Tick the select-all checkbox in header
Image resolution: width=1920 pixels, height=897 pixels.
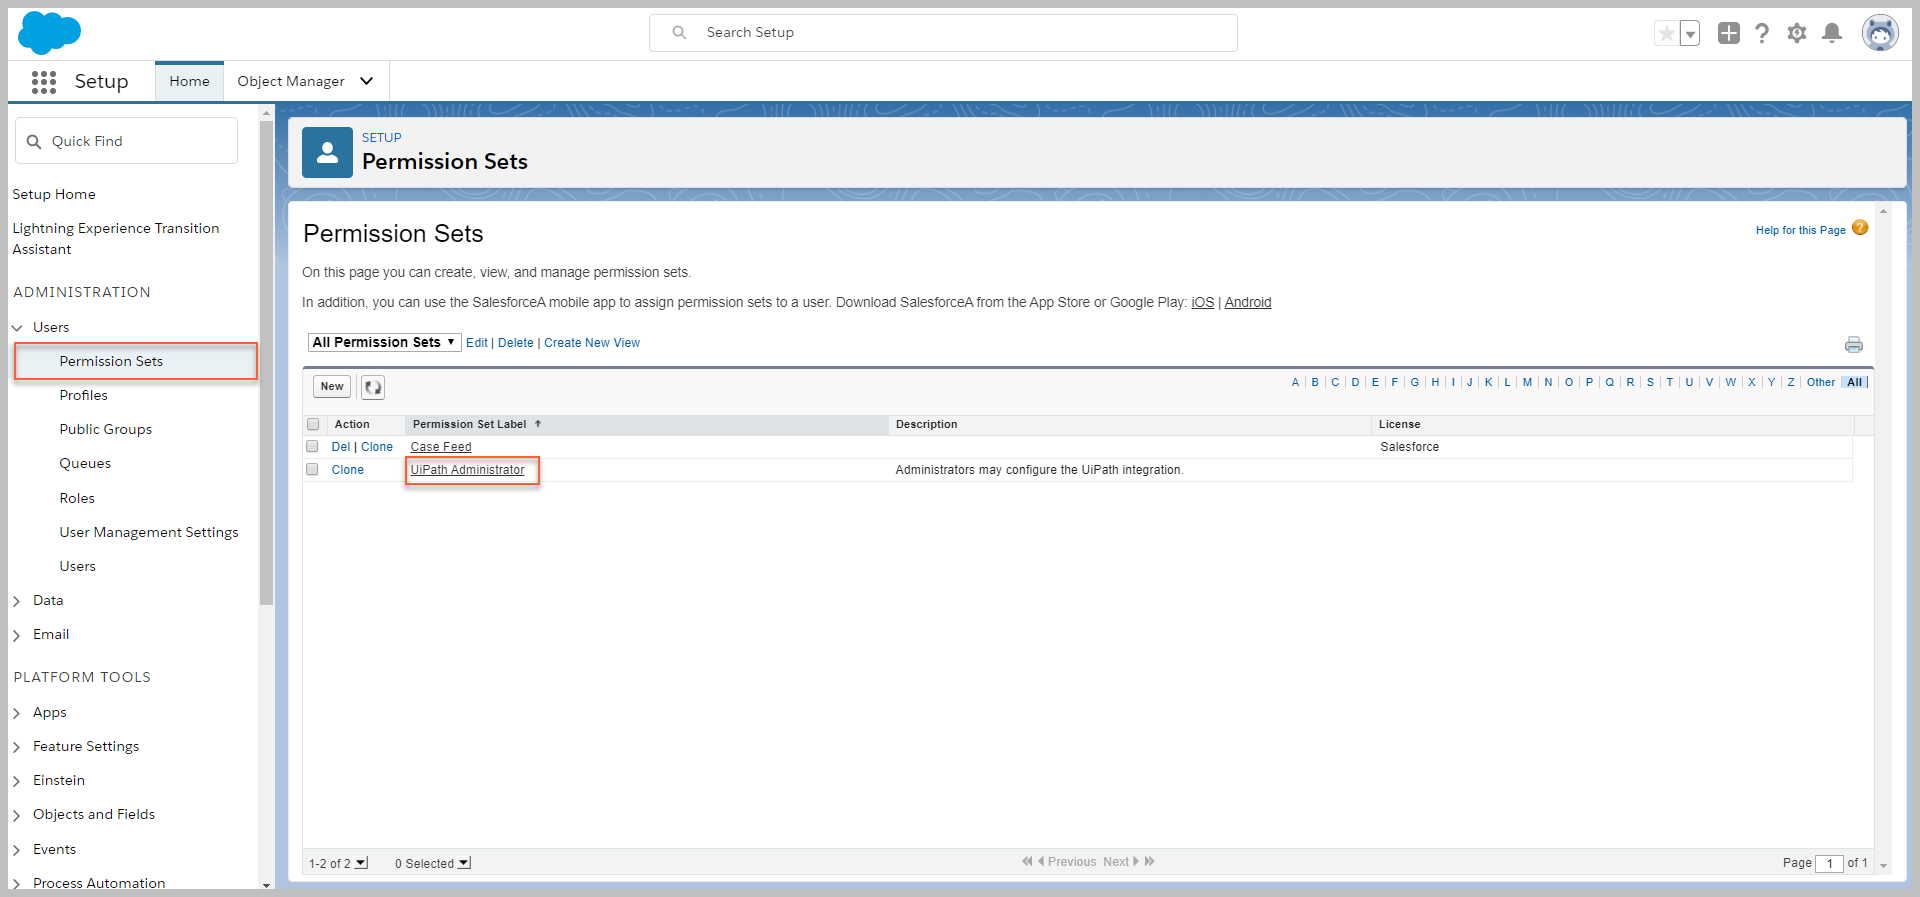click(x=313, y=424)
